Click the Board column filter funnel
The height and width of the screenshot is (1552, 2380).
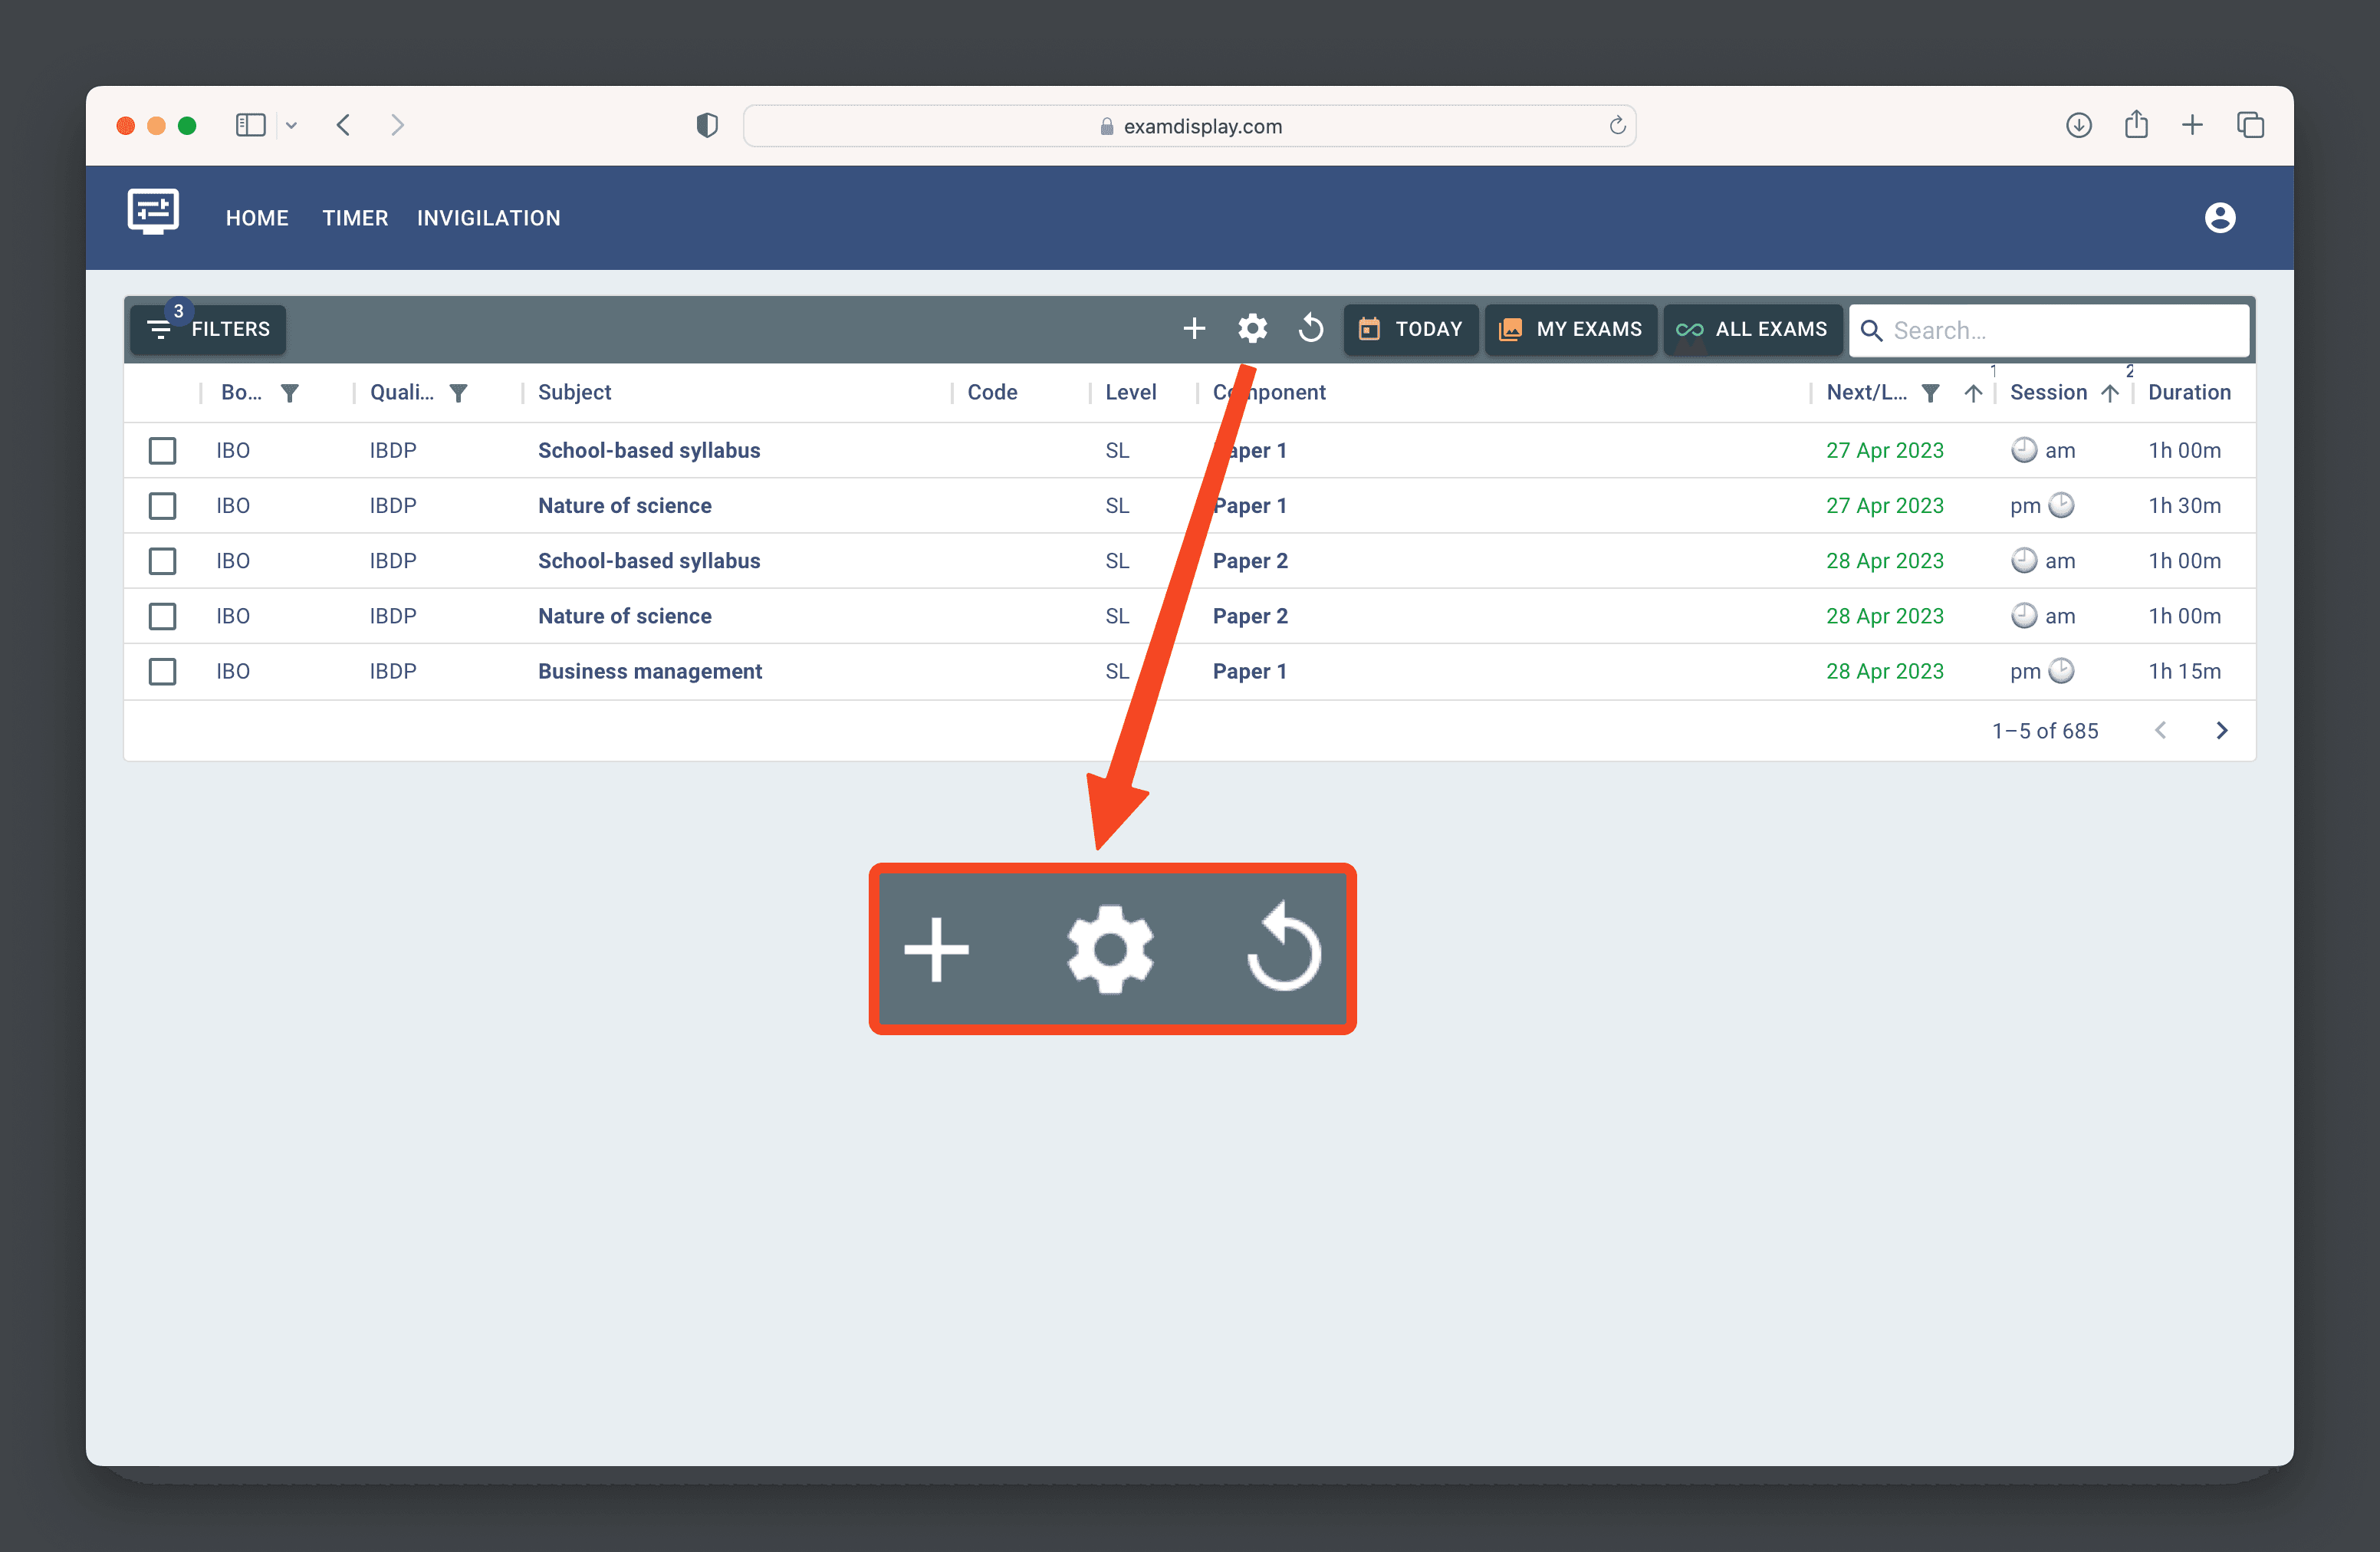point(289,393)
